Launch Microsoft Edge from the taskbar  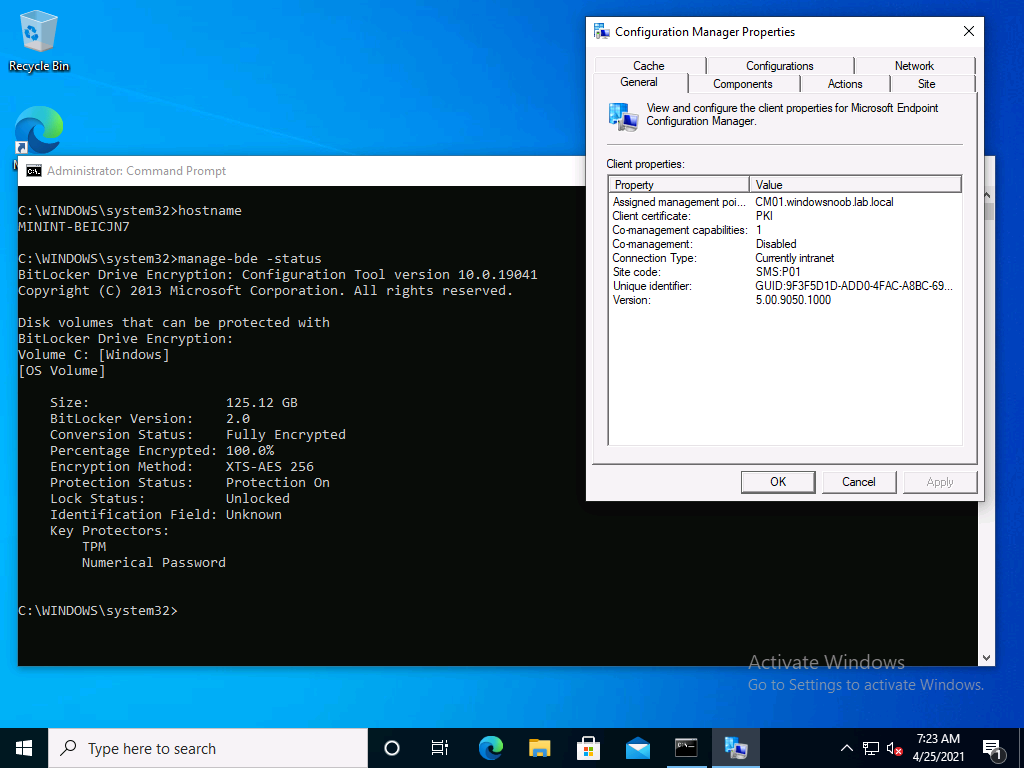(490, 748)
